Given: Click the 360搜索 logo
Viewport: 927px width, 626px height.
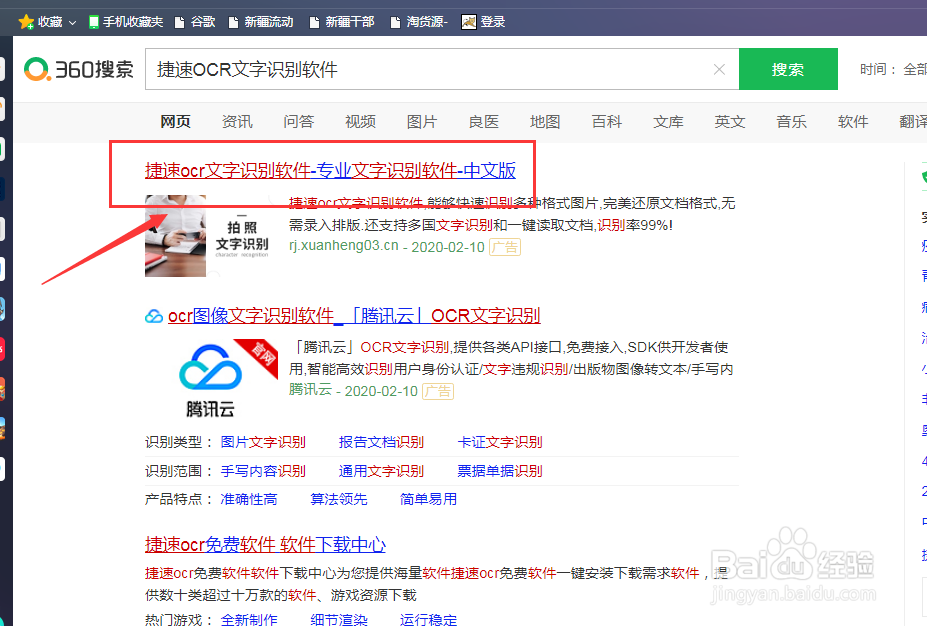Looking at the screenshot, I should (79, 69).
